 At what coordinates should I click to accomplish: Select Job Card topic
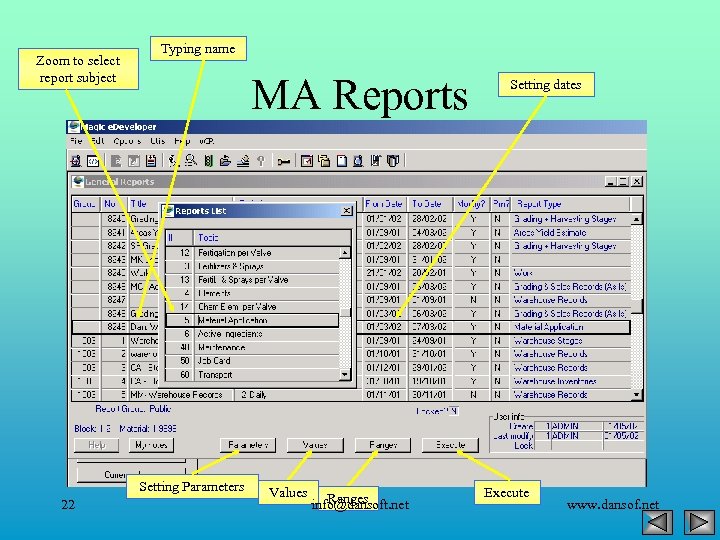[x=253, y=361]
